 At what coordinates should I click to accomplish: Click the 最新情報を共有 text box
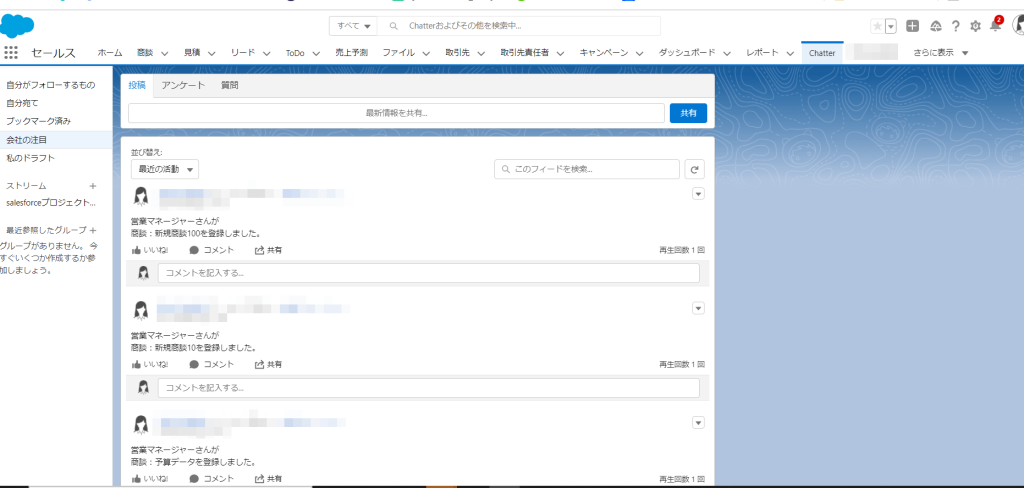(396, 113)
